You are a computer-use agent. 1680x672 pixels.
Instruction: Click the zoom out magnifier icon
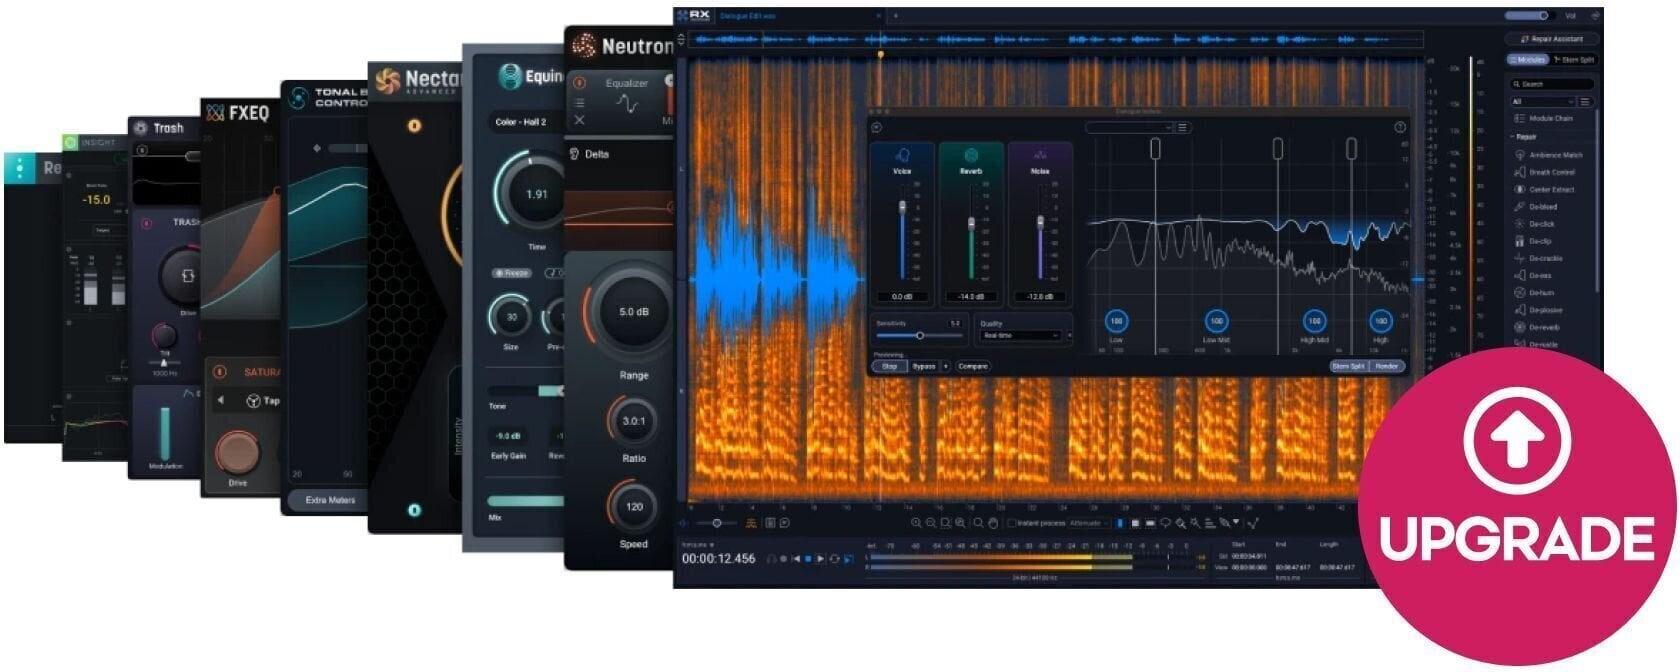click(931, 523)
